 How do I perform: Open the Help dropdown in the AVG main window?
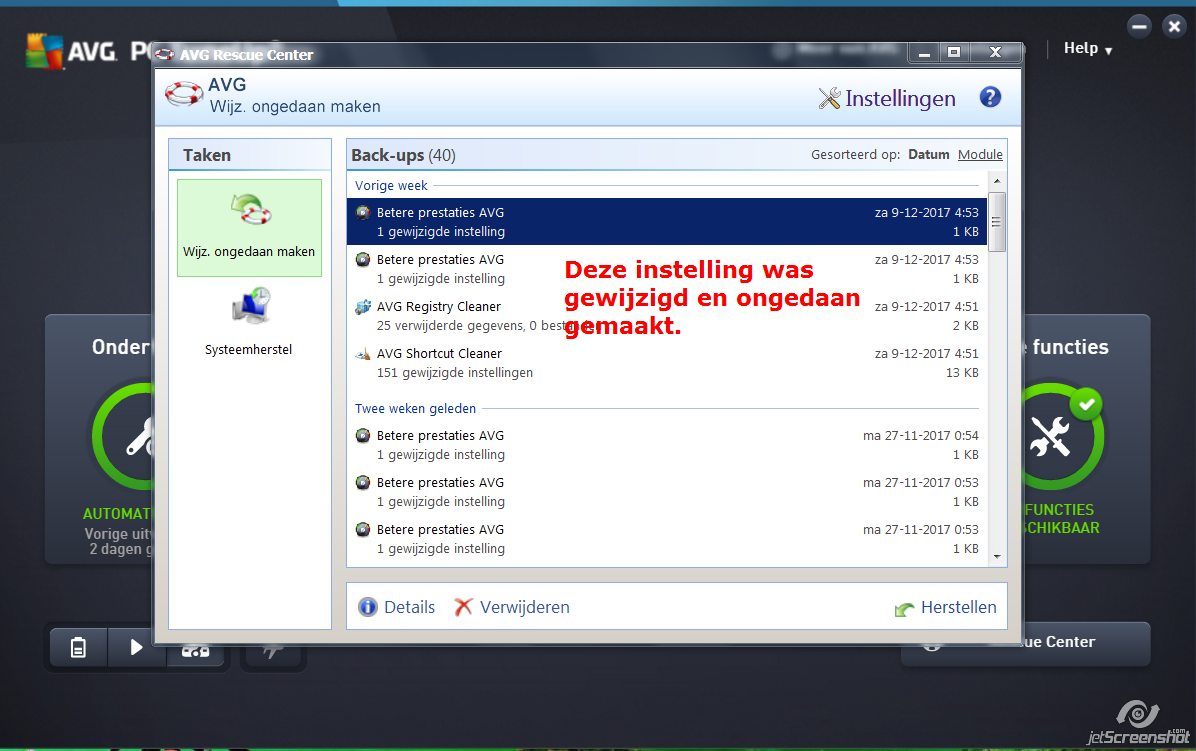[x=1088, y=49]
